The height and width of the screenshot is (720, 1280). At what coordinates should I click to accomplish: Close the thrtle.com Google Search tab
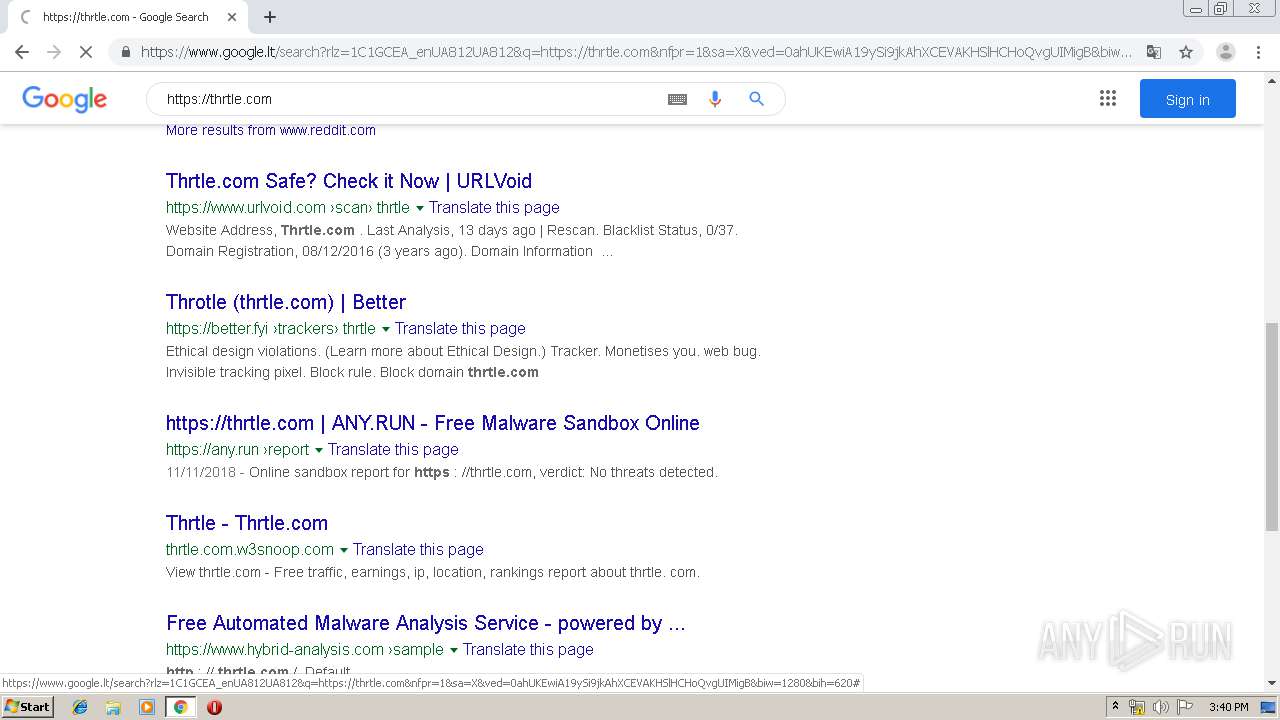click(232, 17)
